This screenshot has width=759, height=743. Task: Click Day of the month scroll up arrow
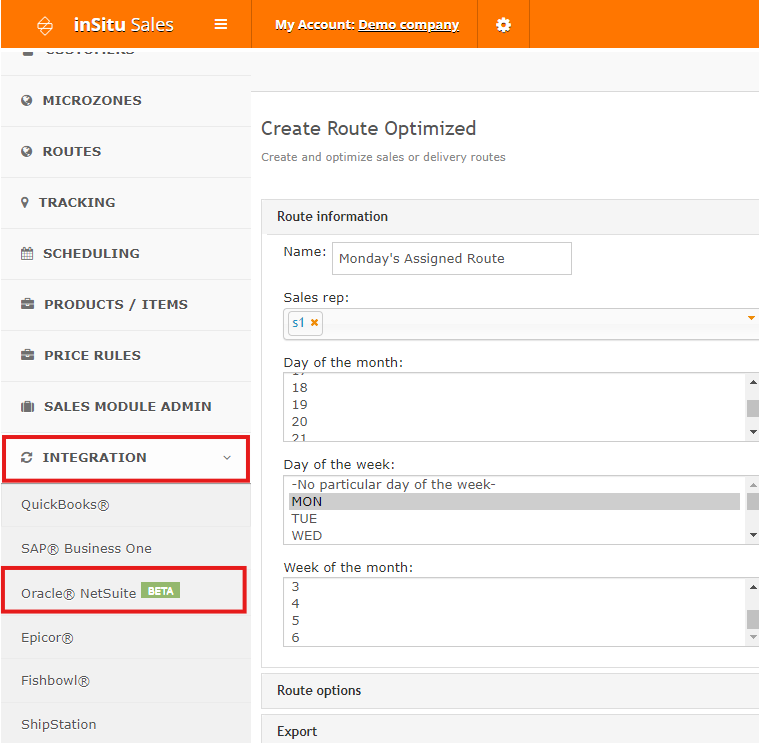coord(753,382)
